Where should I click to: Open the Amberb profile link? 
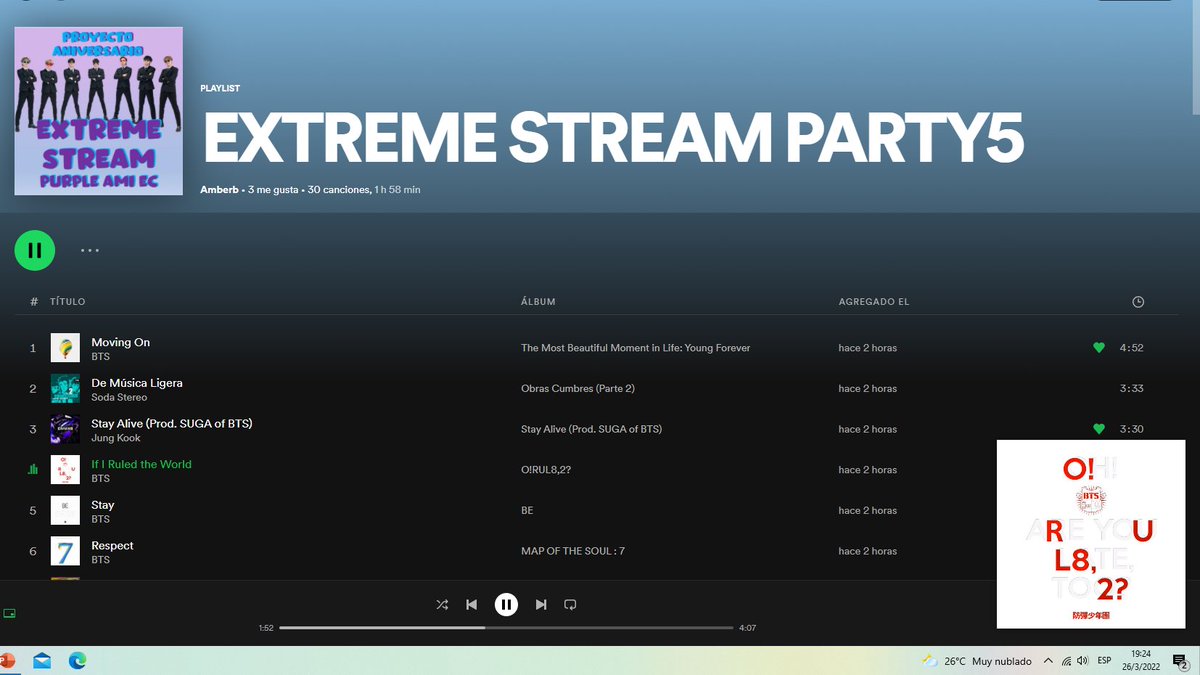pos(219,189)
